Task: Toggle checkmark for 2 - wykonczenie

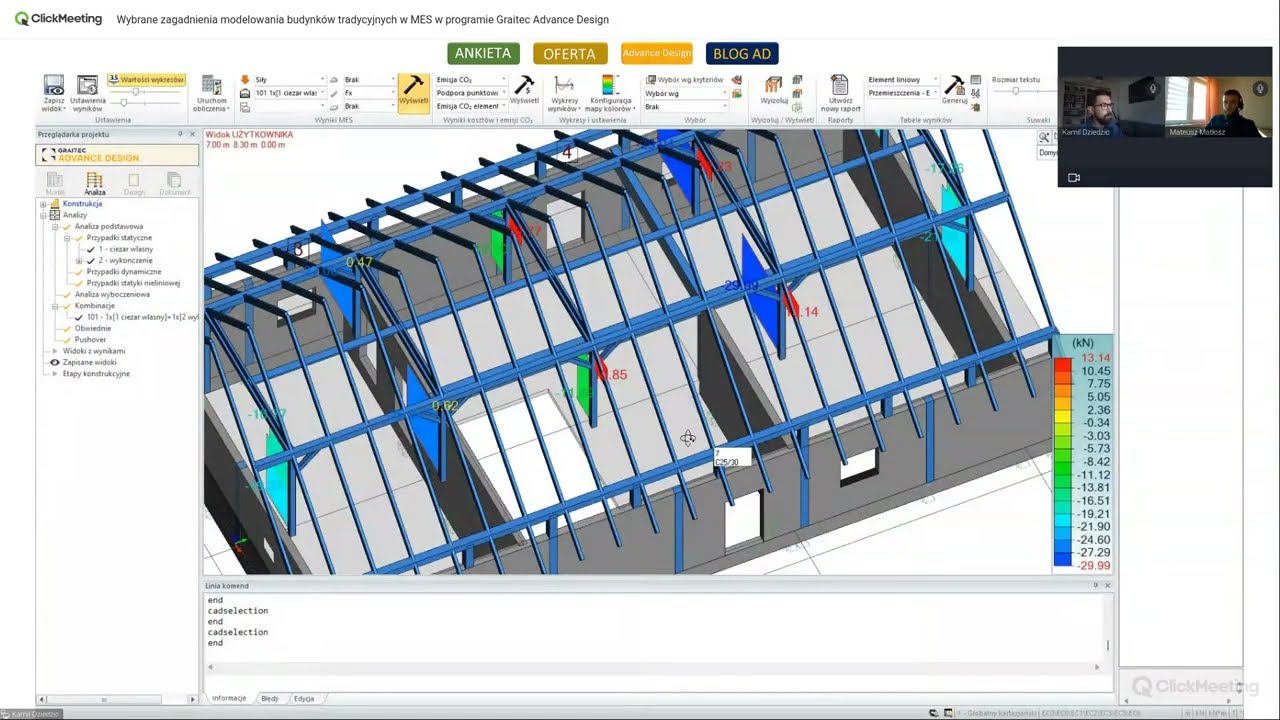Action: pyautogui.click(x=90, y=261)
